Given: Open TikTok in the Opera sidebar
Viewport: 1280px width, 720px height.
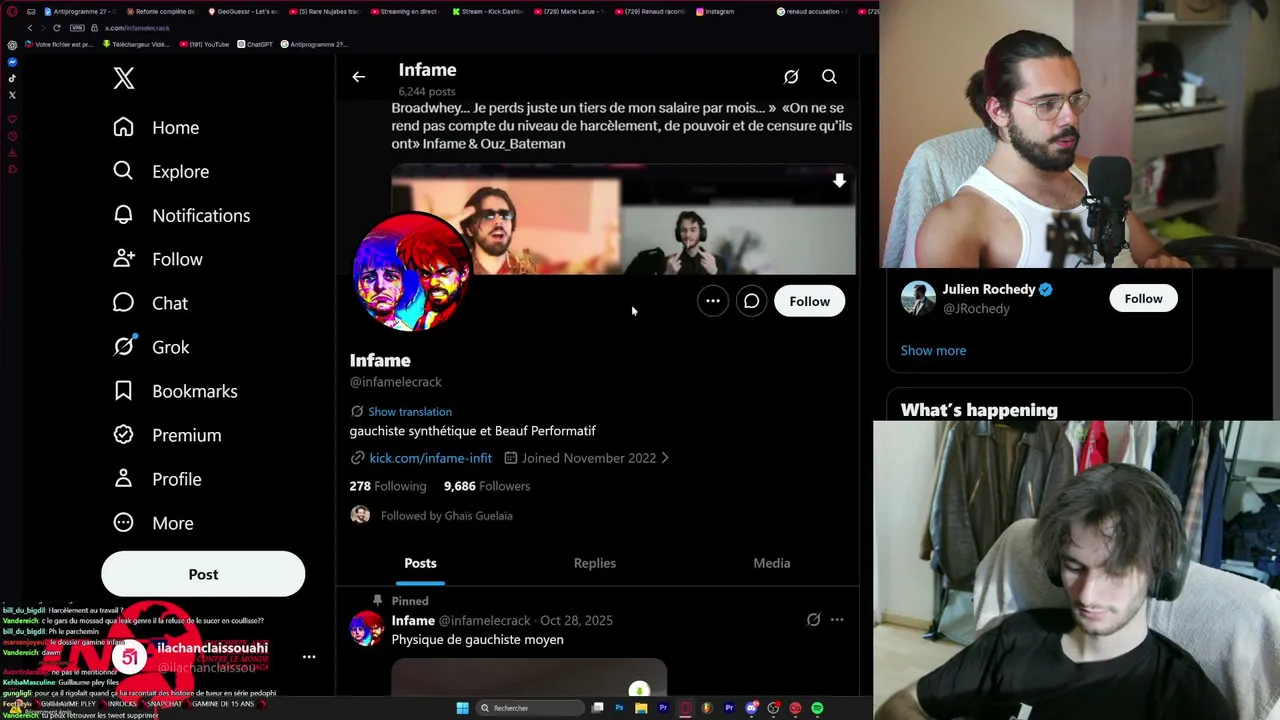Looking at the screenshot, I should [12, 78].
